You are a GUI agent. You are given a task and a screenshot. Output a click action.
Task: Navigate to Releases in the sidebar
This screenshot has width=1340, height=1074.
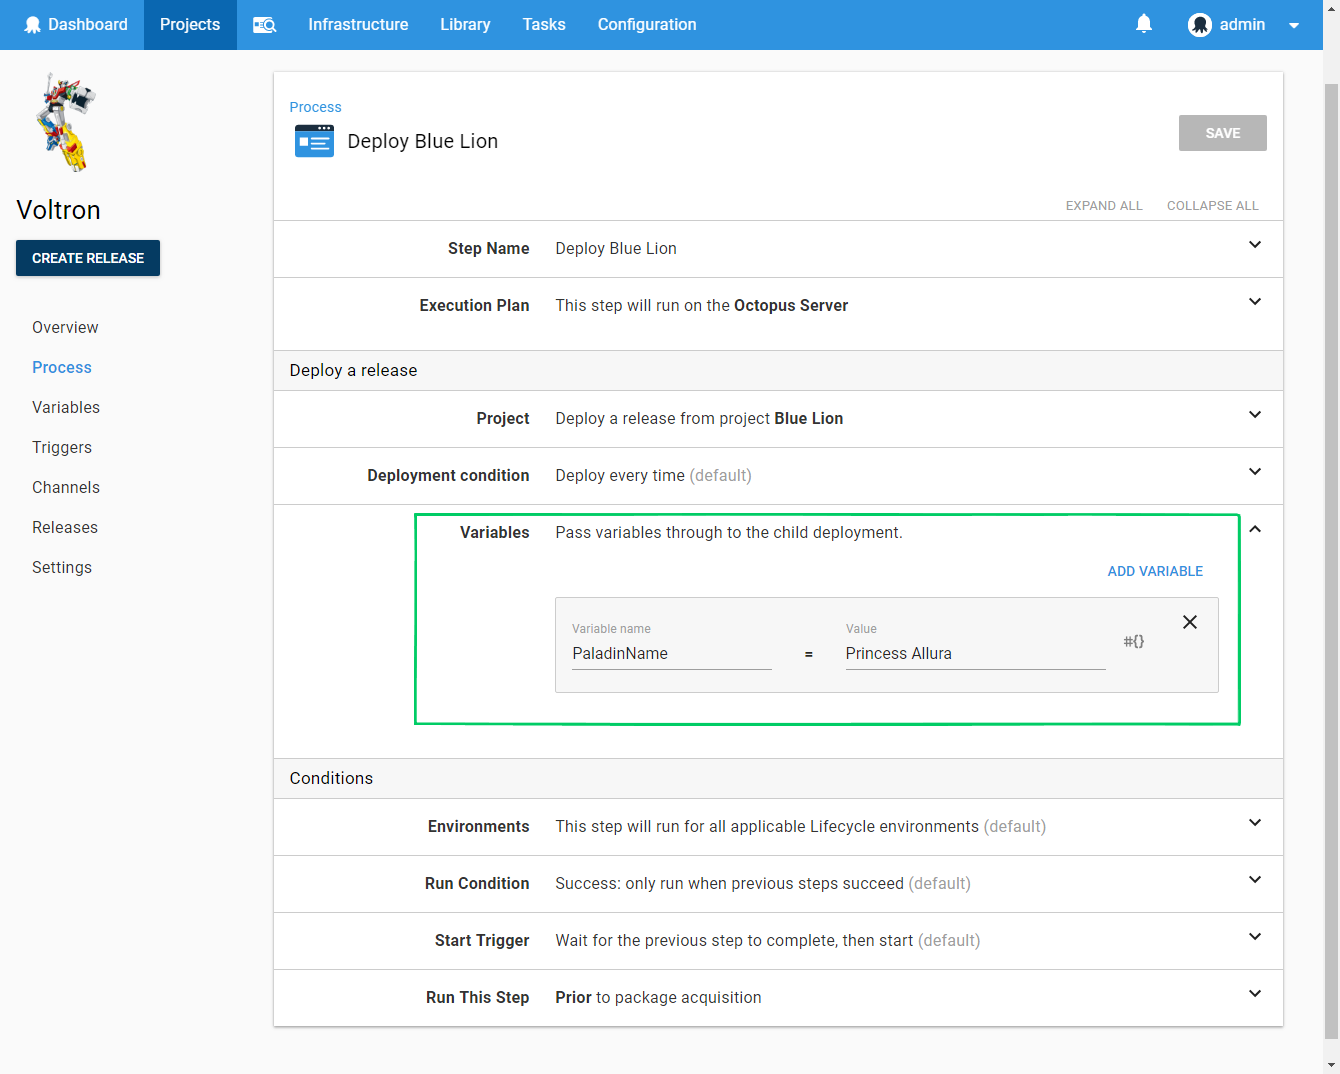click(64, 527)
